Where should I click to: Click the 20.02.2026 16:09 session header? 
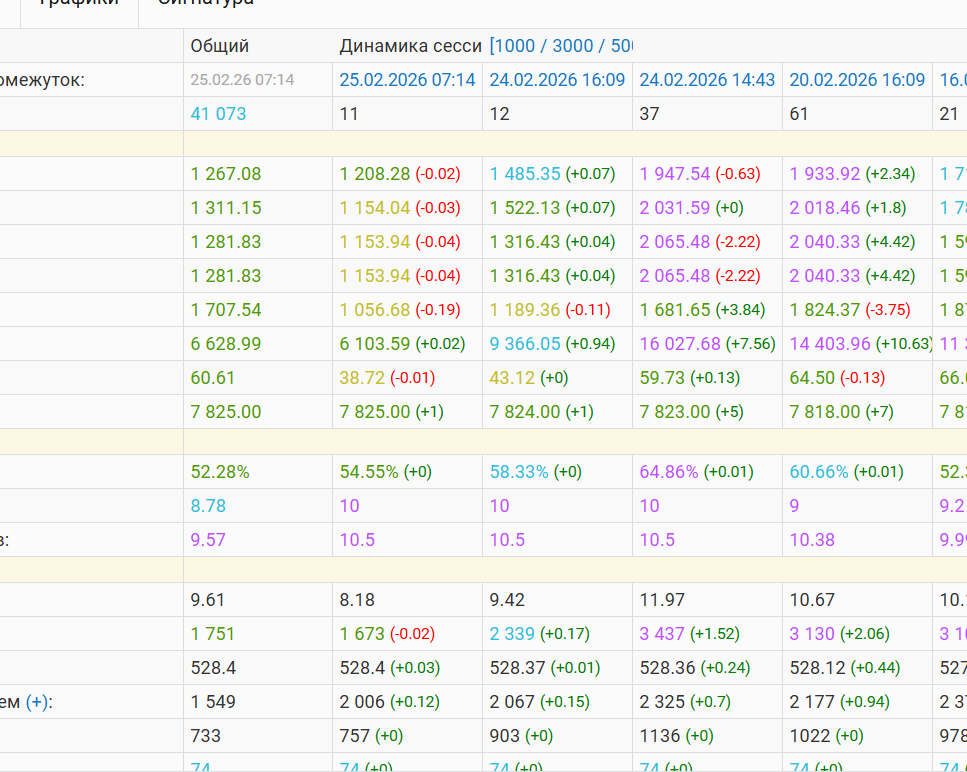click(857, 80)
